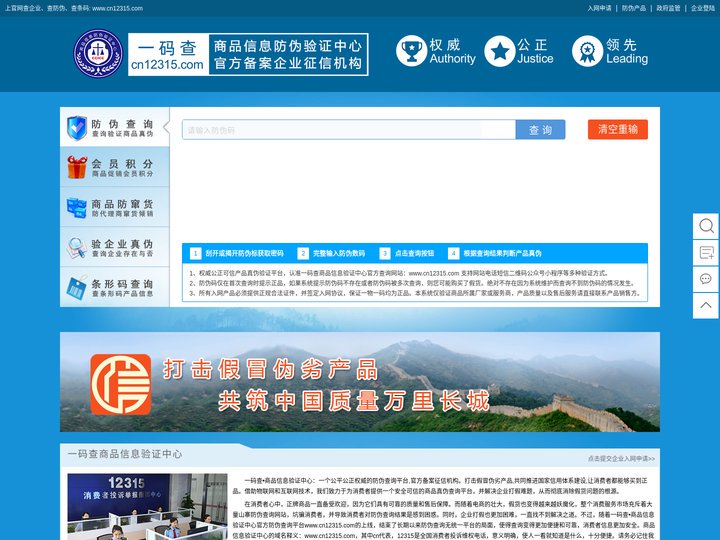Click the trophy Authority icon

(x=411, y=51)
